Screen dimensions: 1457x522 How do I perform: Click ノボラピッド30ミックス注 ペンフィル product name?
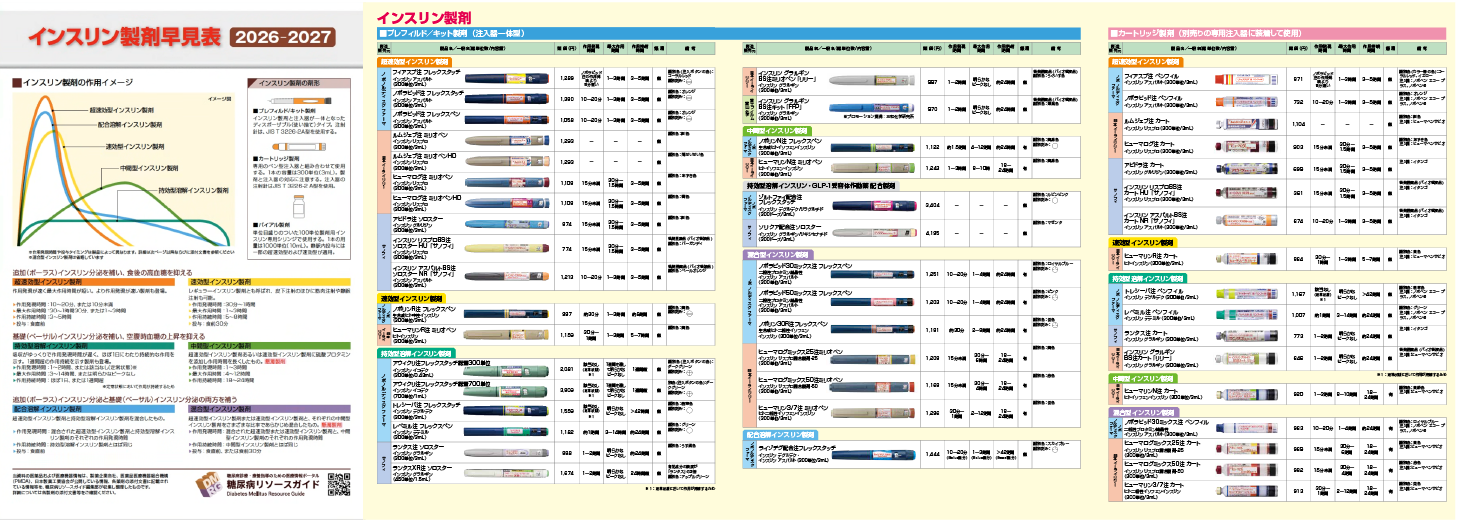click(x=1166, y=424)
